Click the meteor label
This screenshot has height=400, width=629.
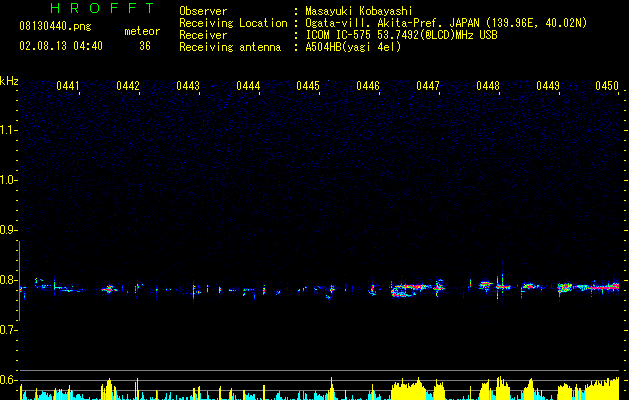(142, 31)
